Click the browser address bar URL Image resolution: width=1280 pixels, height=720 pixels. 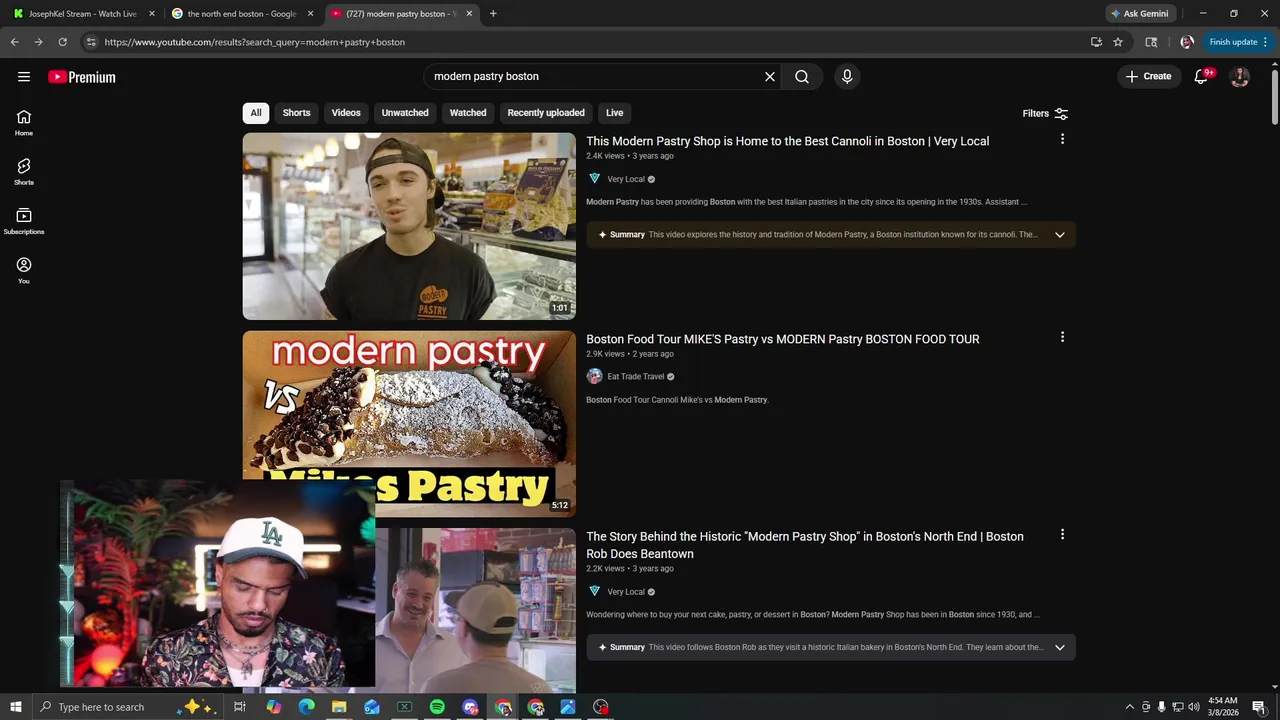254,42
